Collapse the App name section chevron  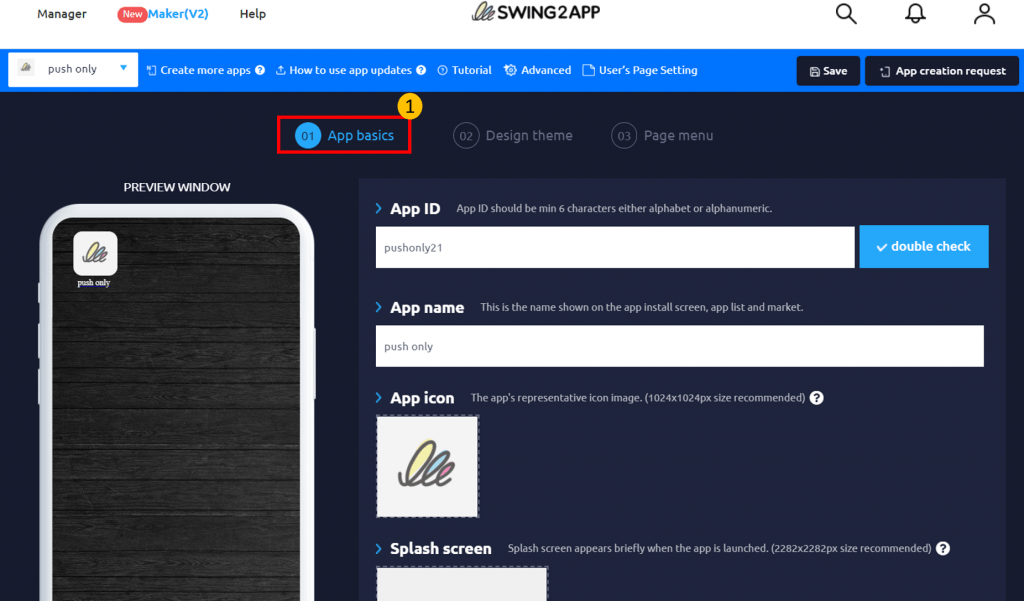tap(379, 307)
